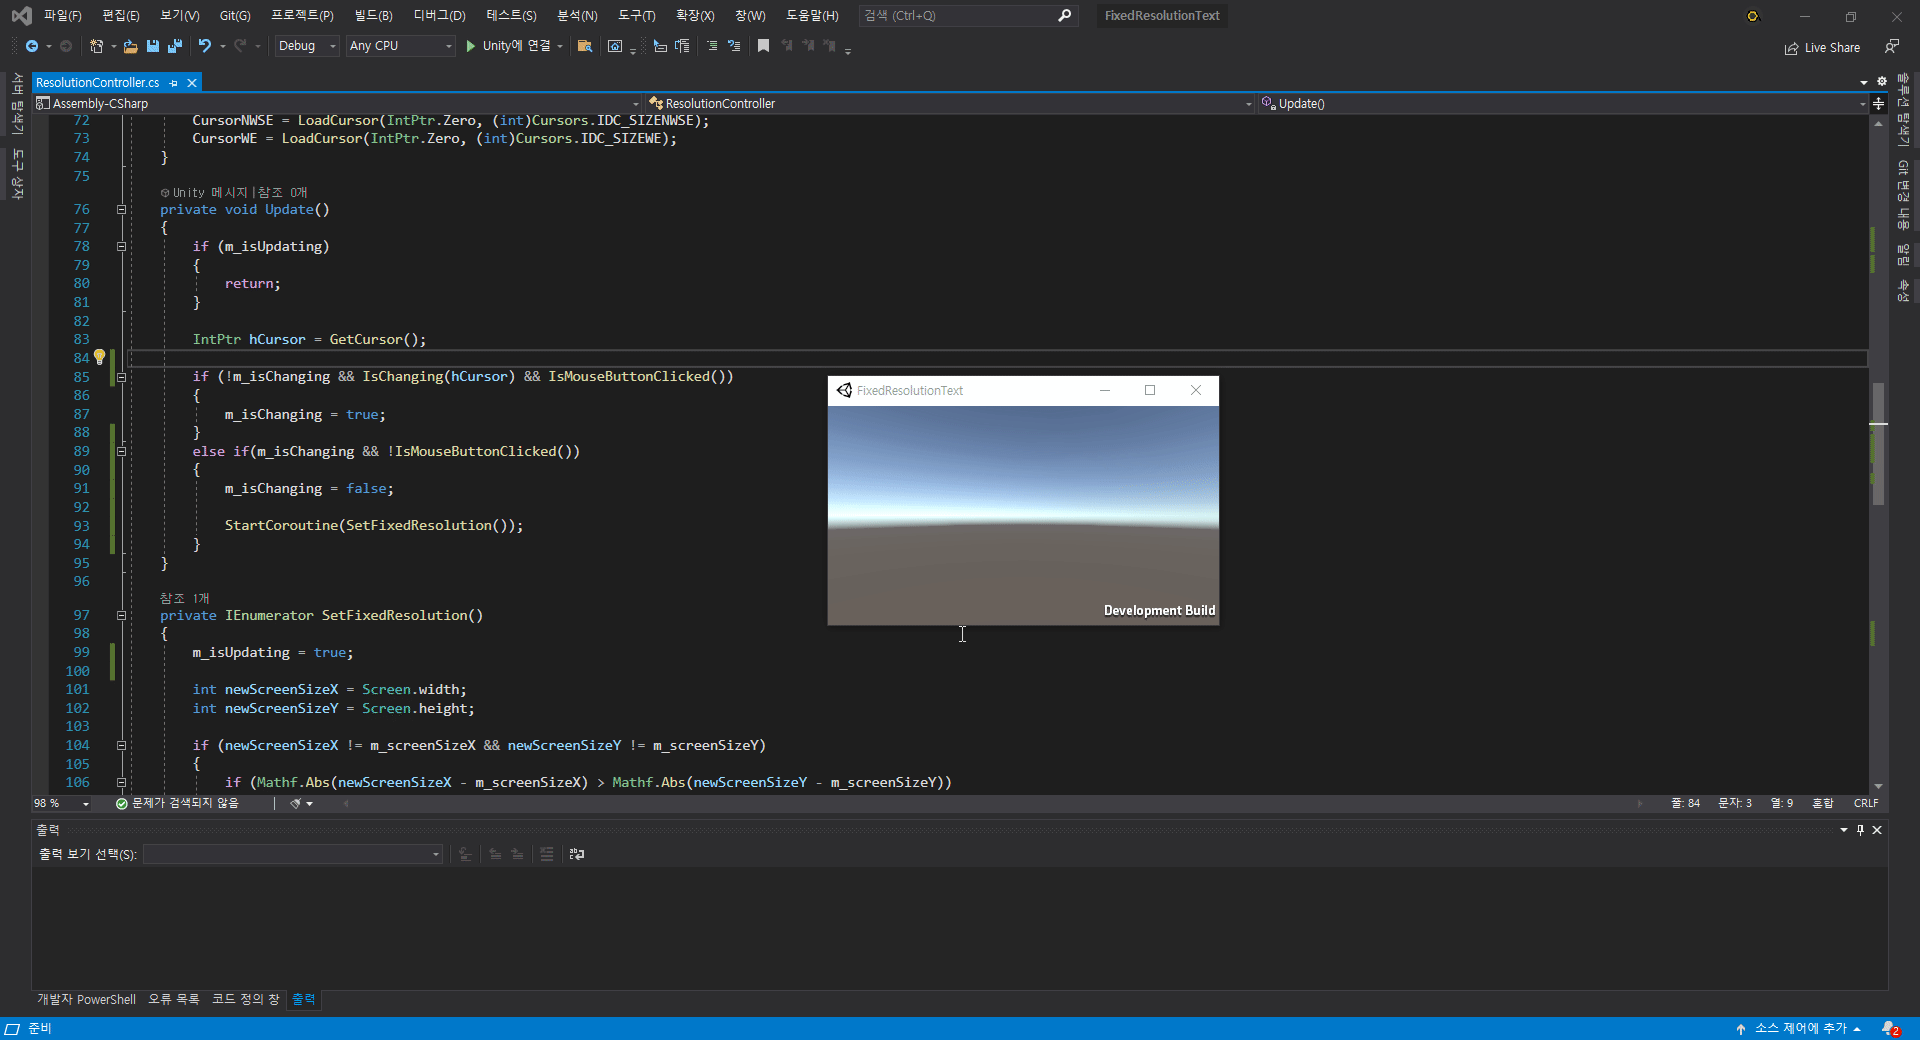Close the Output panel
Image resolution: width=1920 pixels, height=1040 pixels.
click(1877, 830)
